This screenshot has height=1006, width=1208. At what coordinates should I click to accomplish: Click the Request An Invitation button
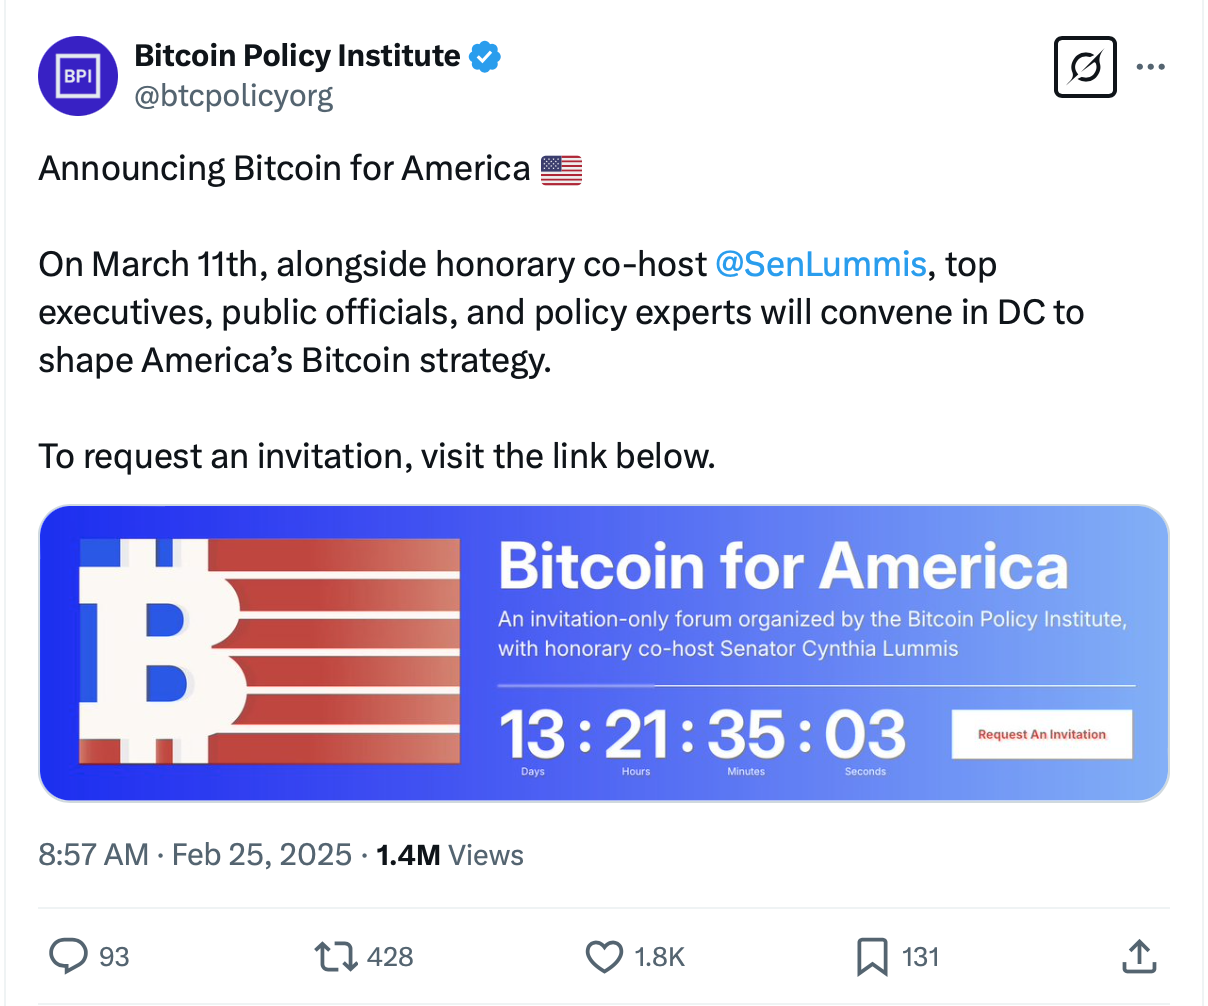click(x=1041, y=734)
